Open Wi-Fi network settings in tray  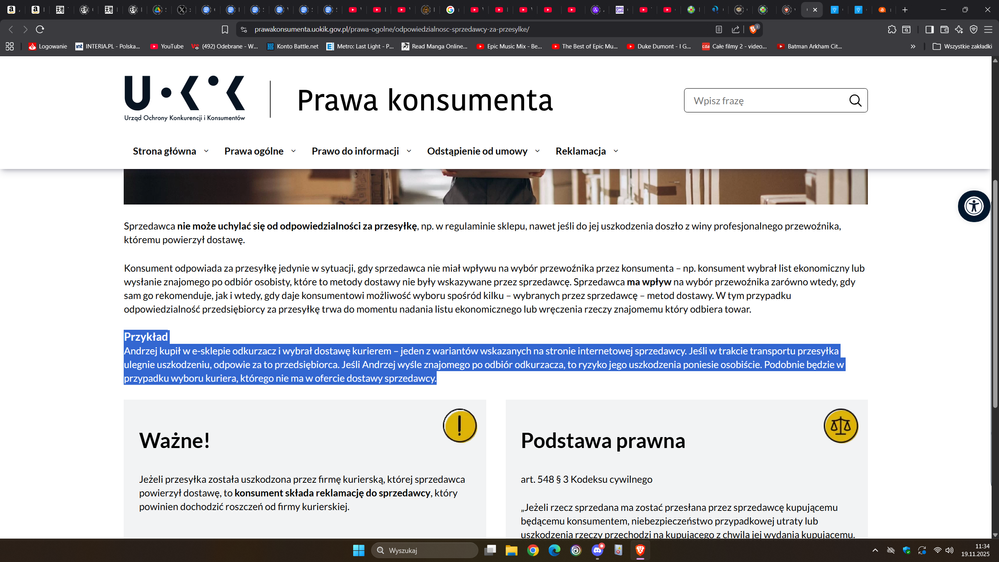click(937, 551)
